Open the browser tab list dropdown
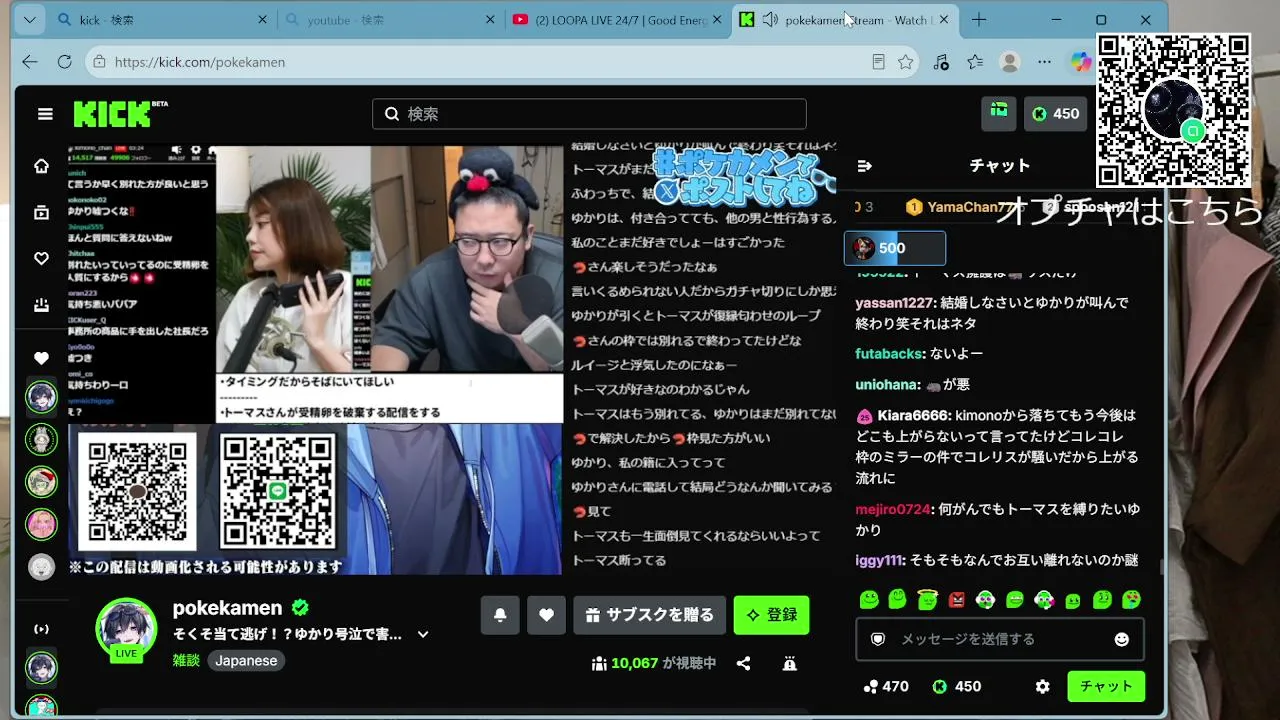 click(30, 20)
